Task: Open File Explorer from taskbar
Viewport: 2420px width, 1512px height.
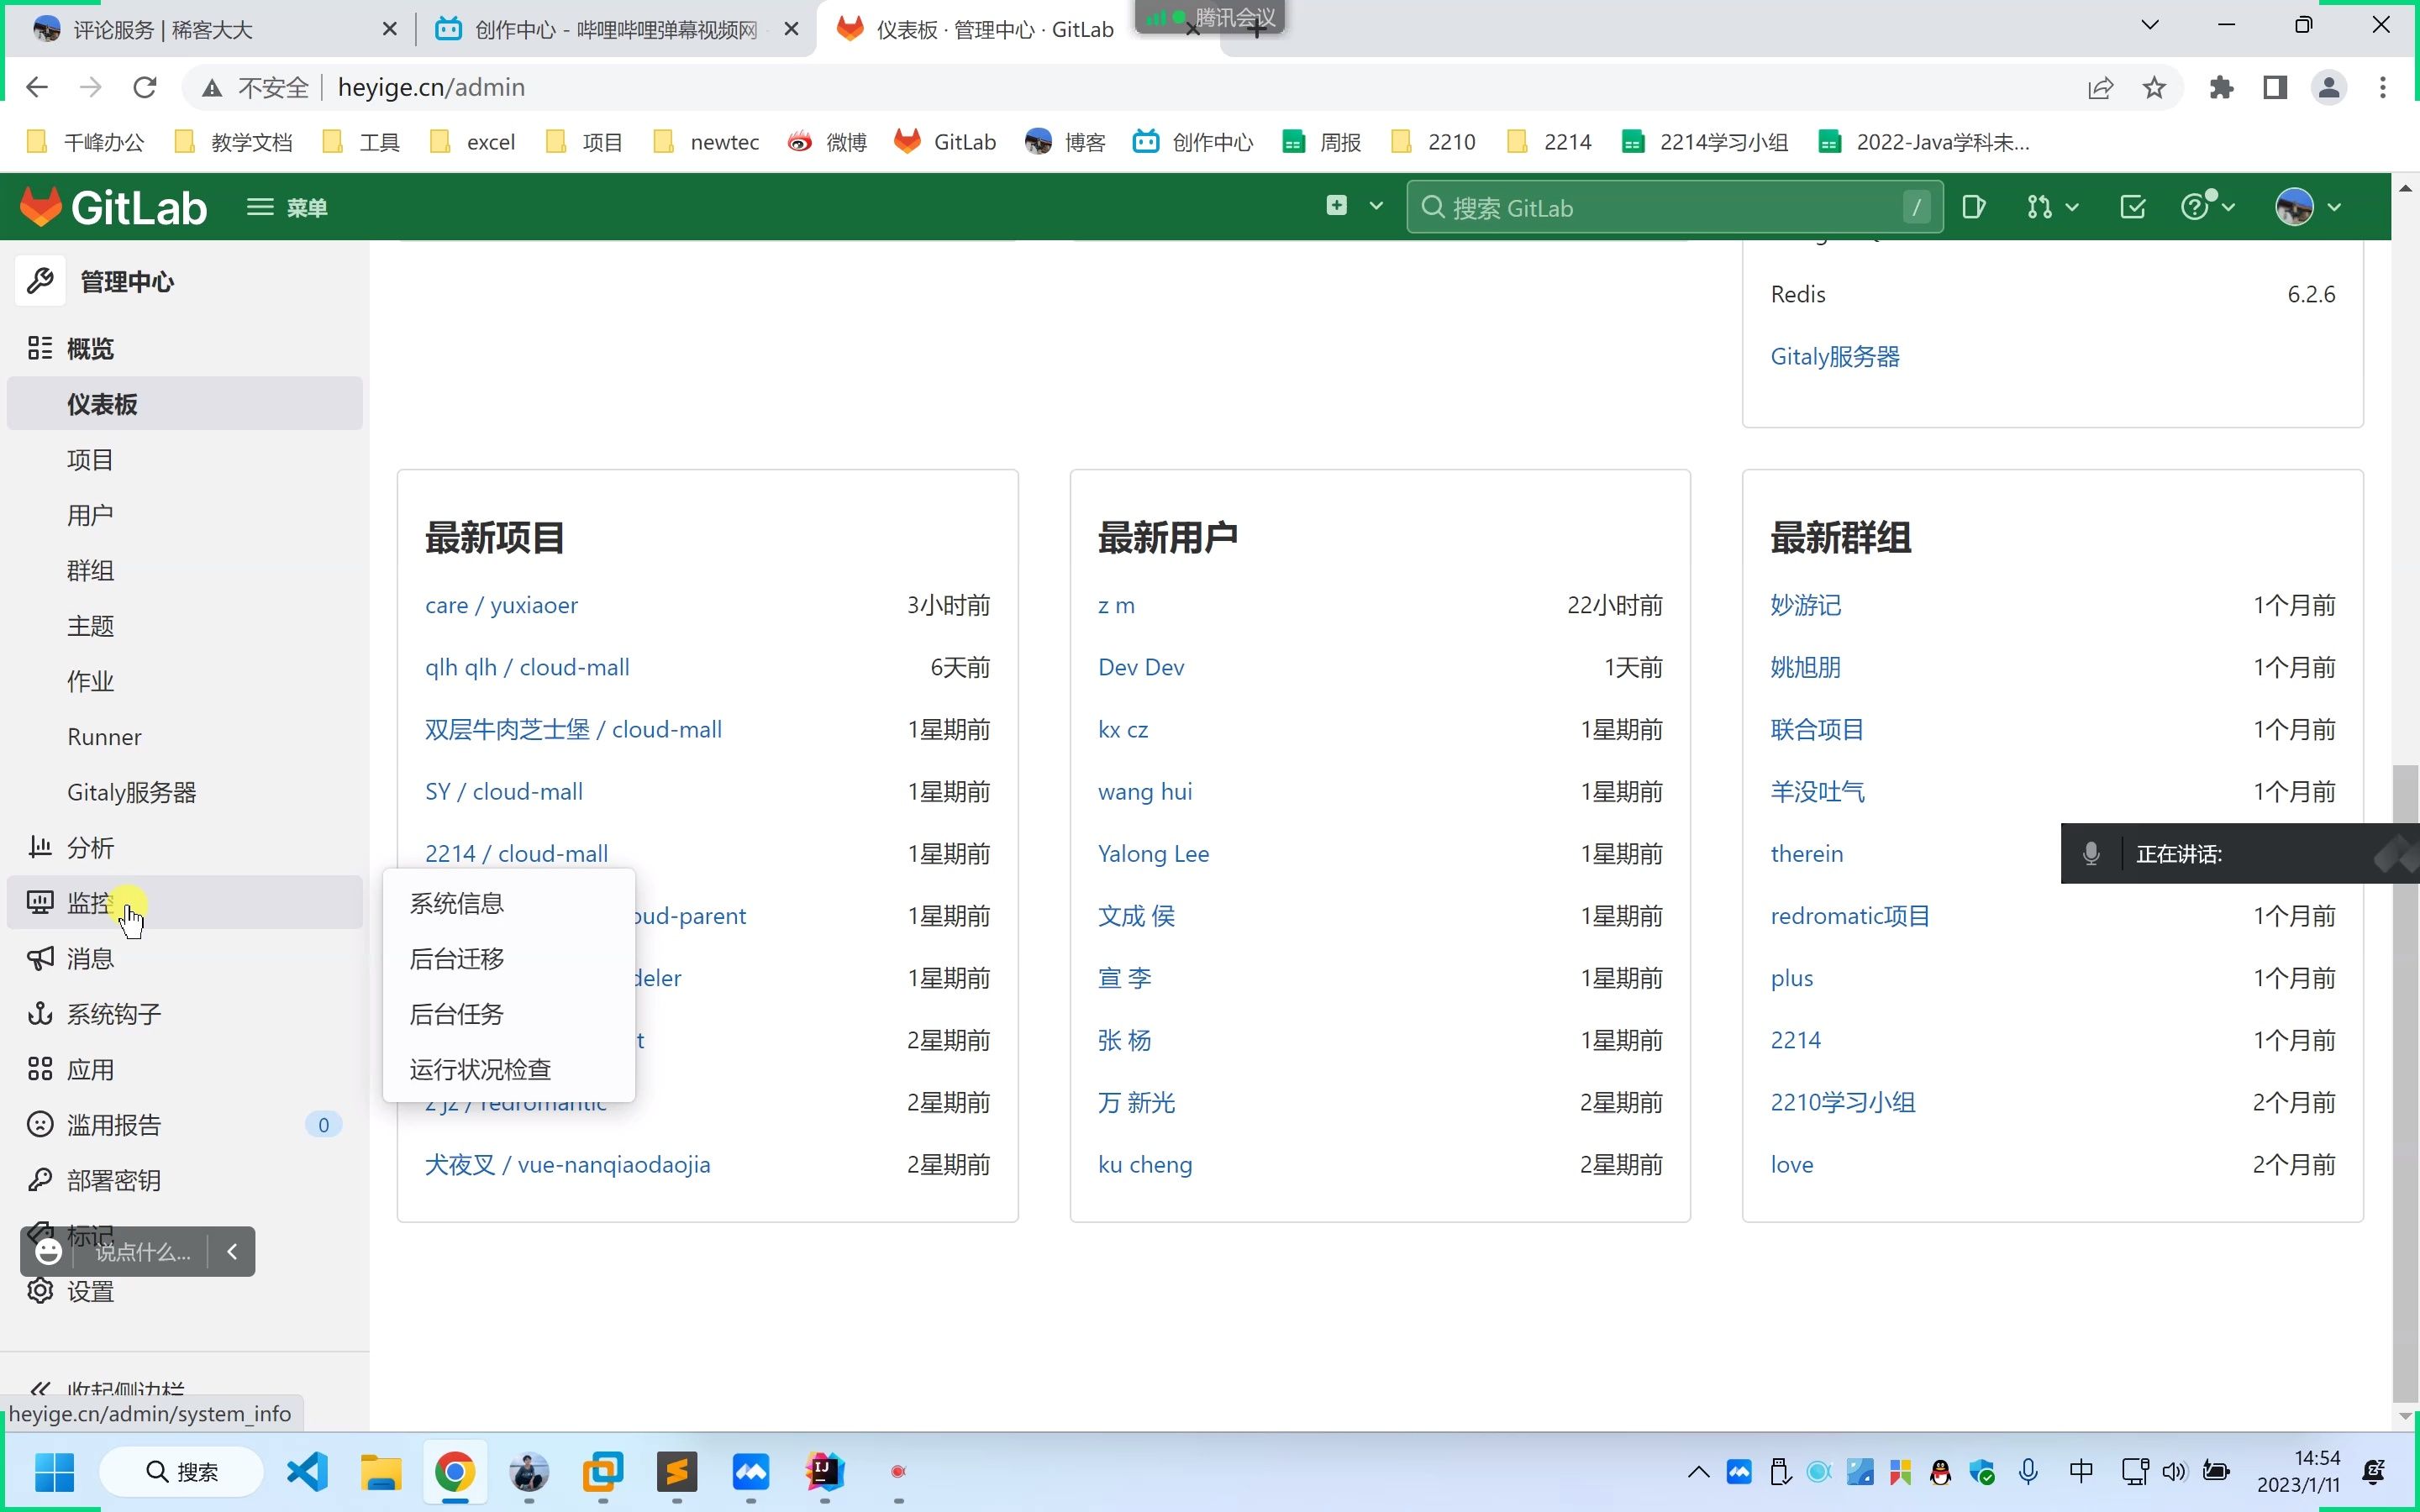Action: 381,1471
